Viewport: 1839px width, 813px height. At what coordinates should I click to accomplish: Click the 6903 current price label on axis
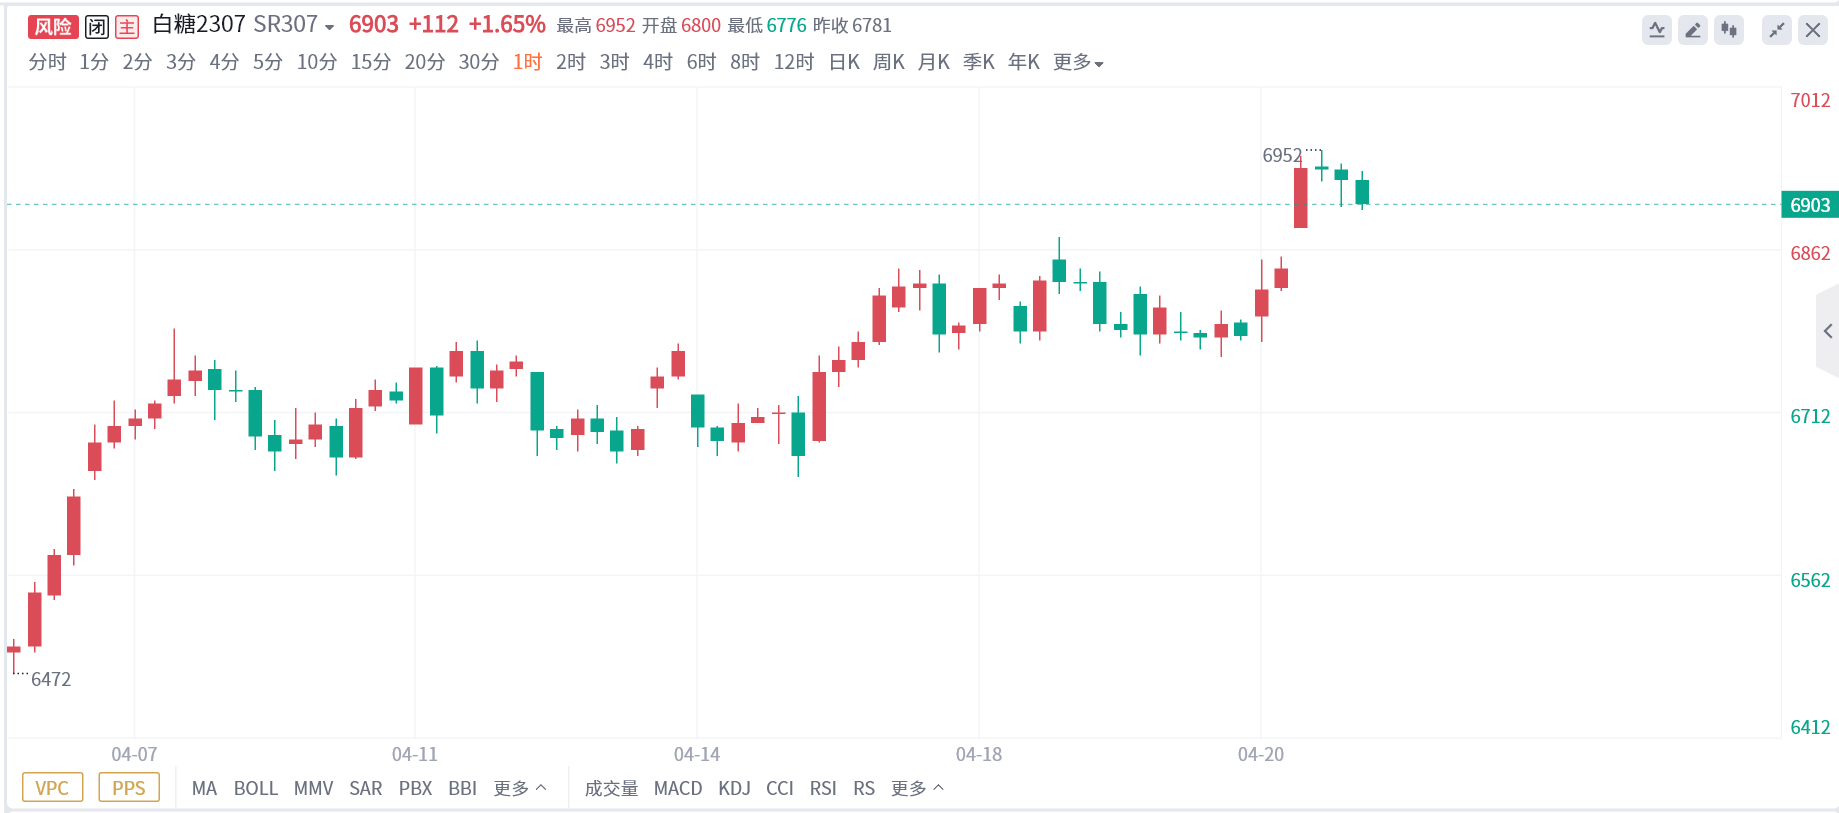[x=1809, y=205]
